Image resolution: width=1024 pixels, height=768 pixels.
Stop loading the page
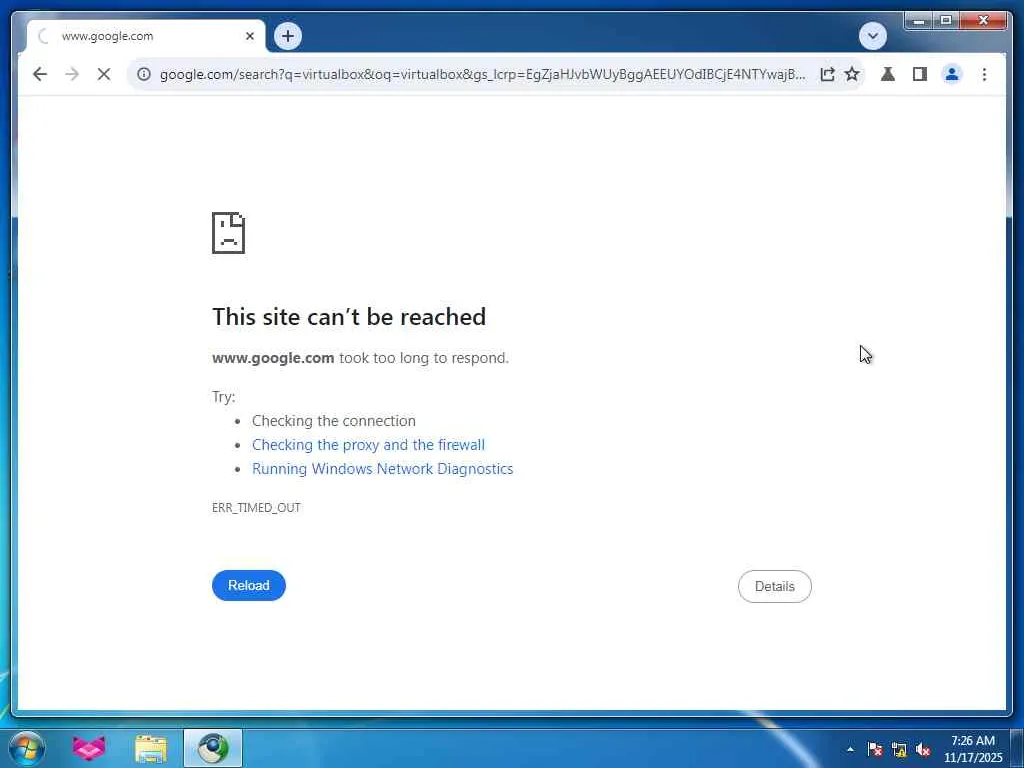pos(104,74)
